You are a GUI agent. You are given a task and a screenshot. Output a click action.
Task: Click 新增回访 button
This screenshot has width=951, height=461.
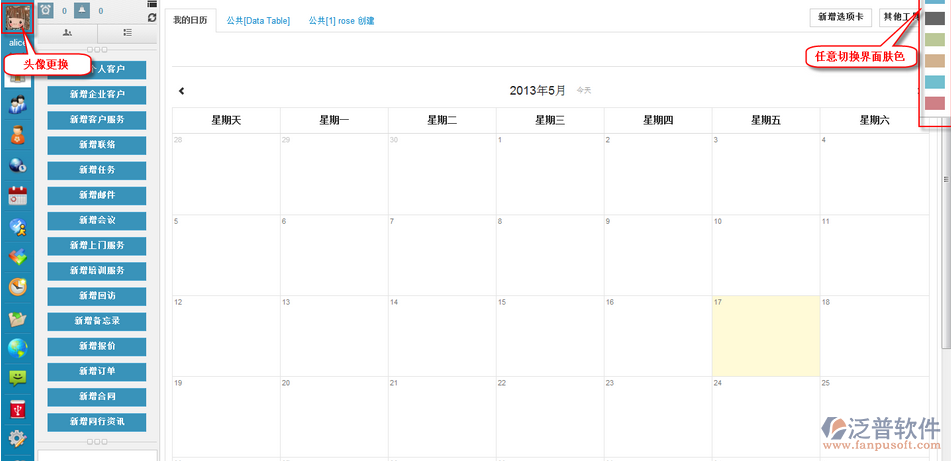[x=97, y=296]
